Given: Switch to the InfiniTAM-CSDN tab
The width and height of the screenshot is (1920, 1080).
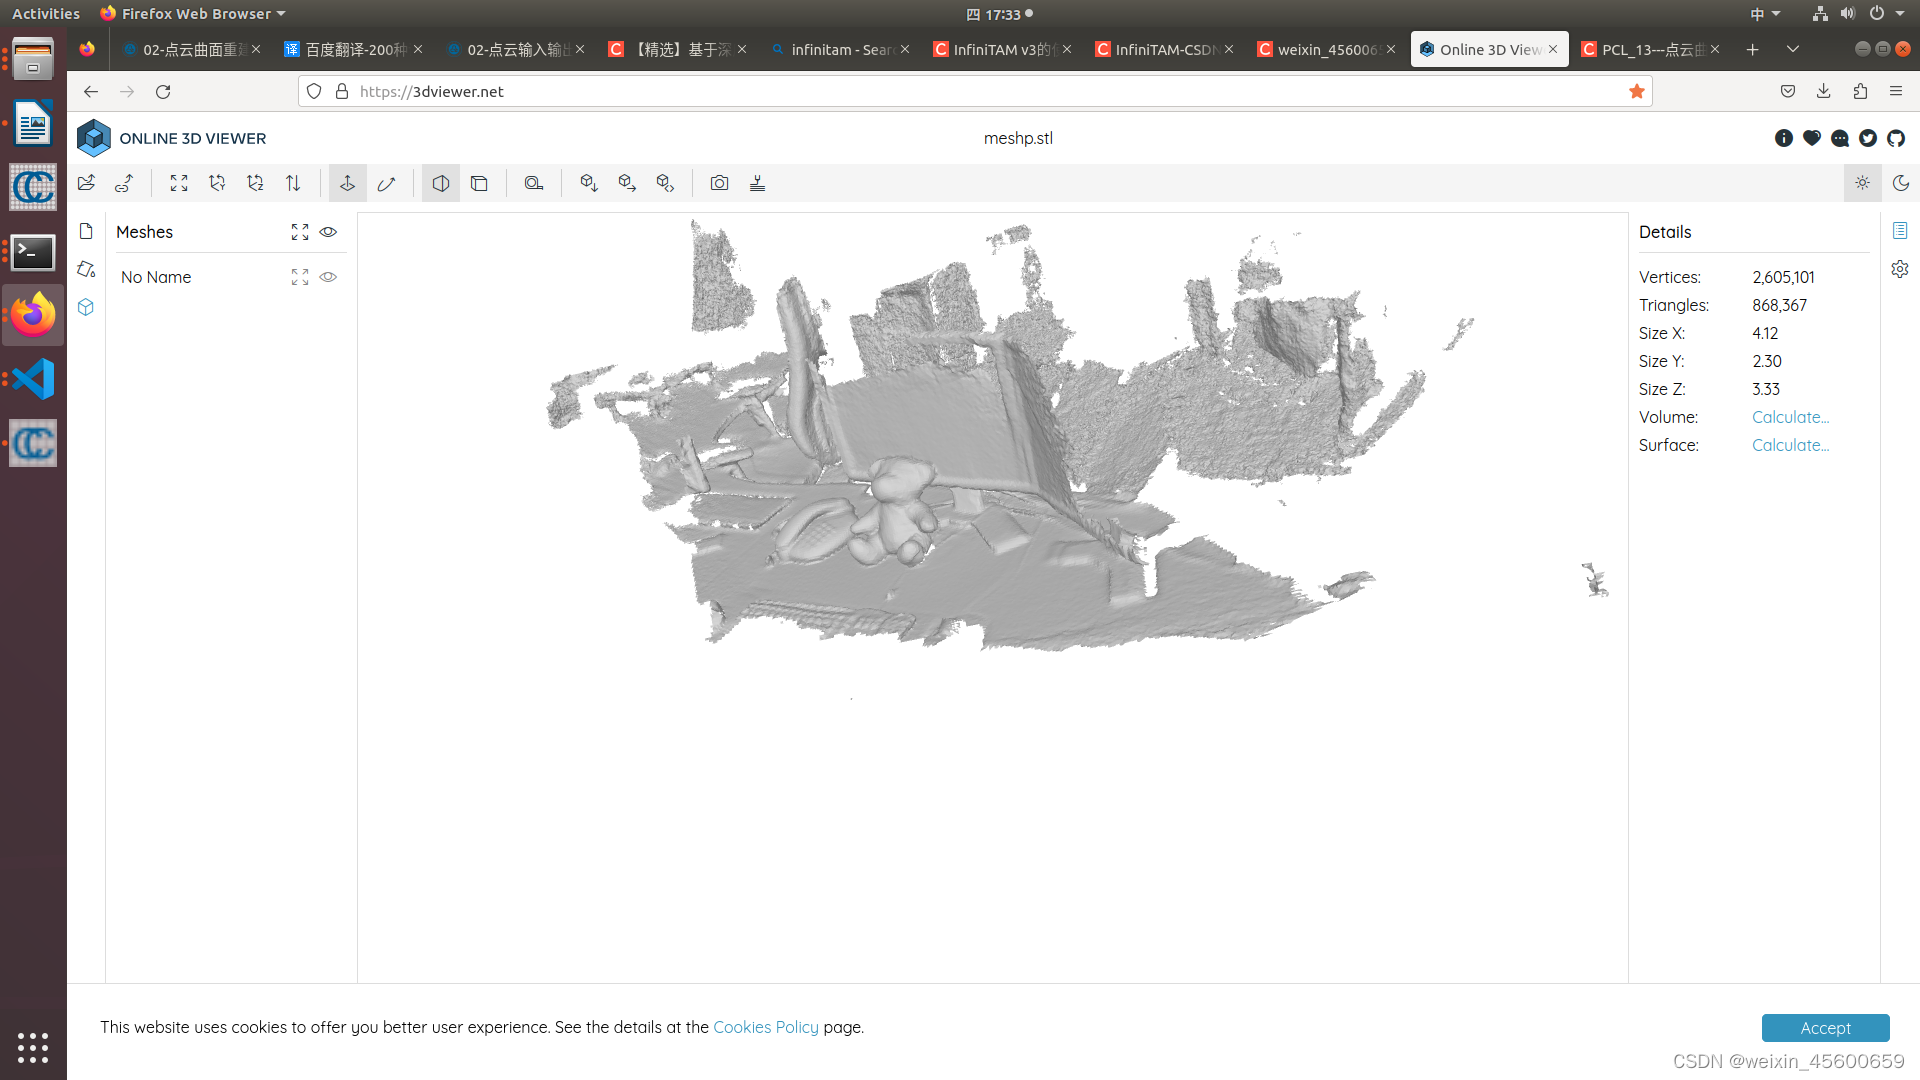Looking at the screenshot, I should [1160, 49].
